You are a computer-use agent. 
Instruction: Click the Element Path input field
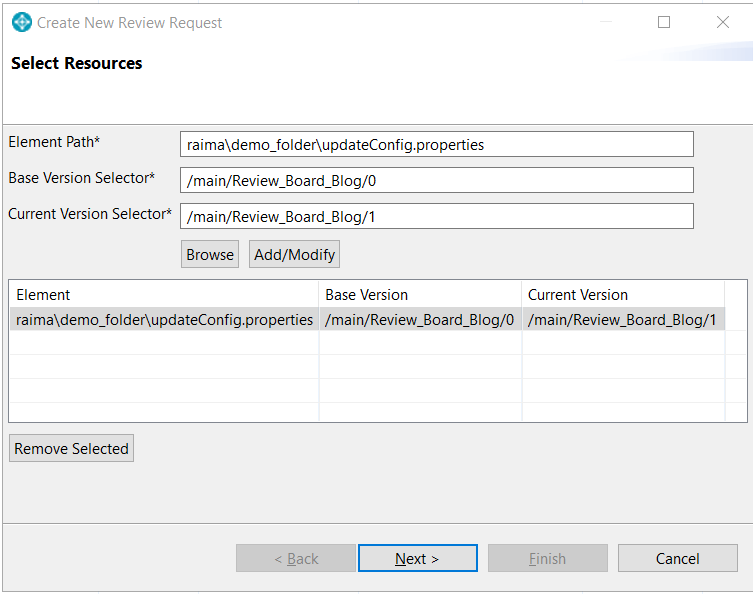(x=437, y=144)
